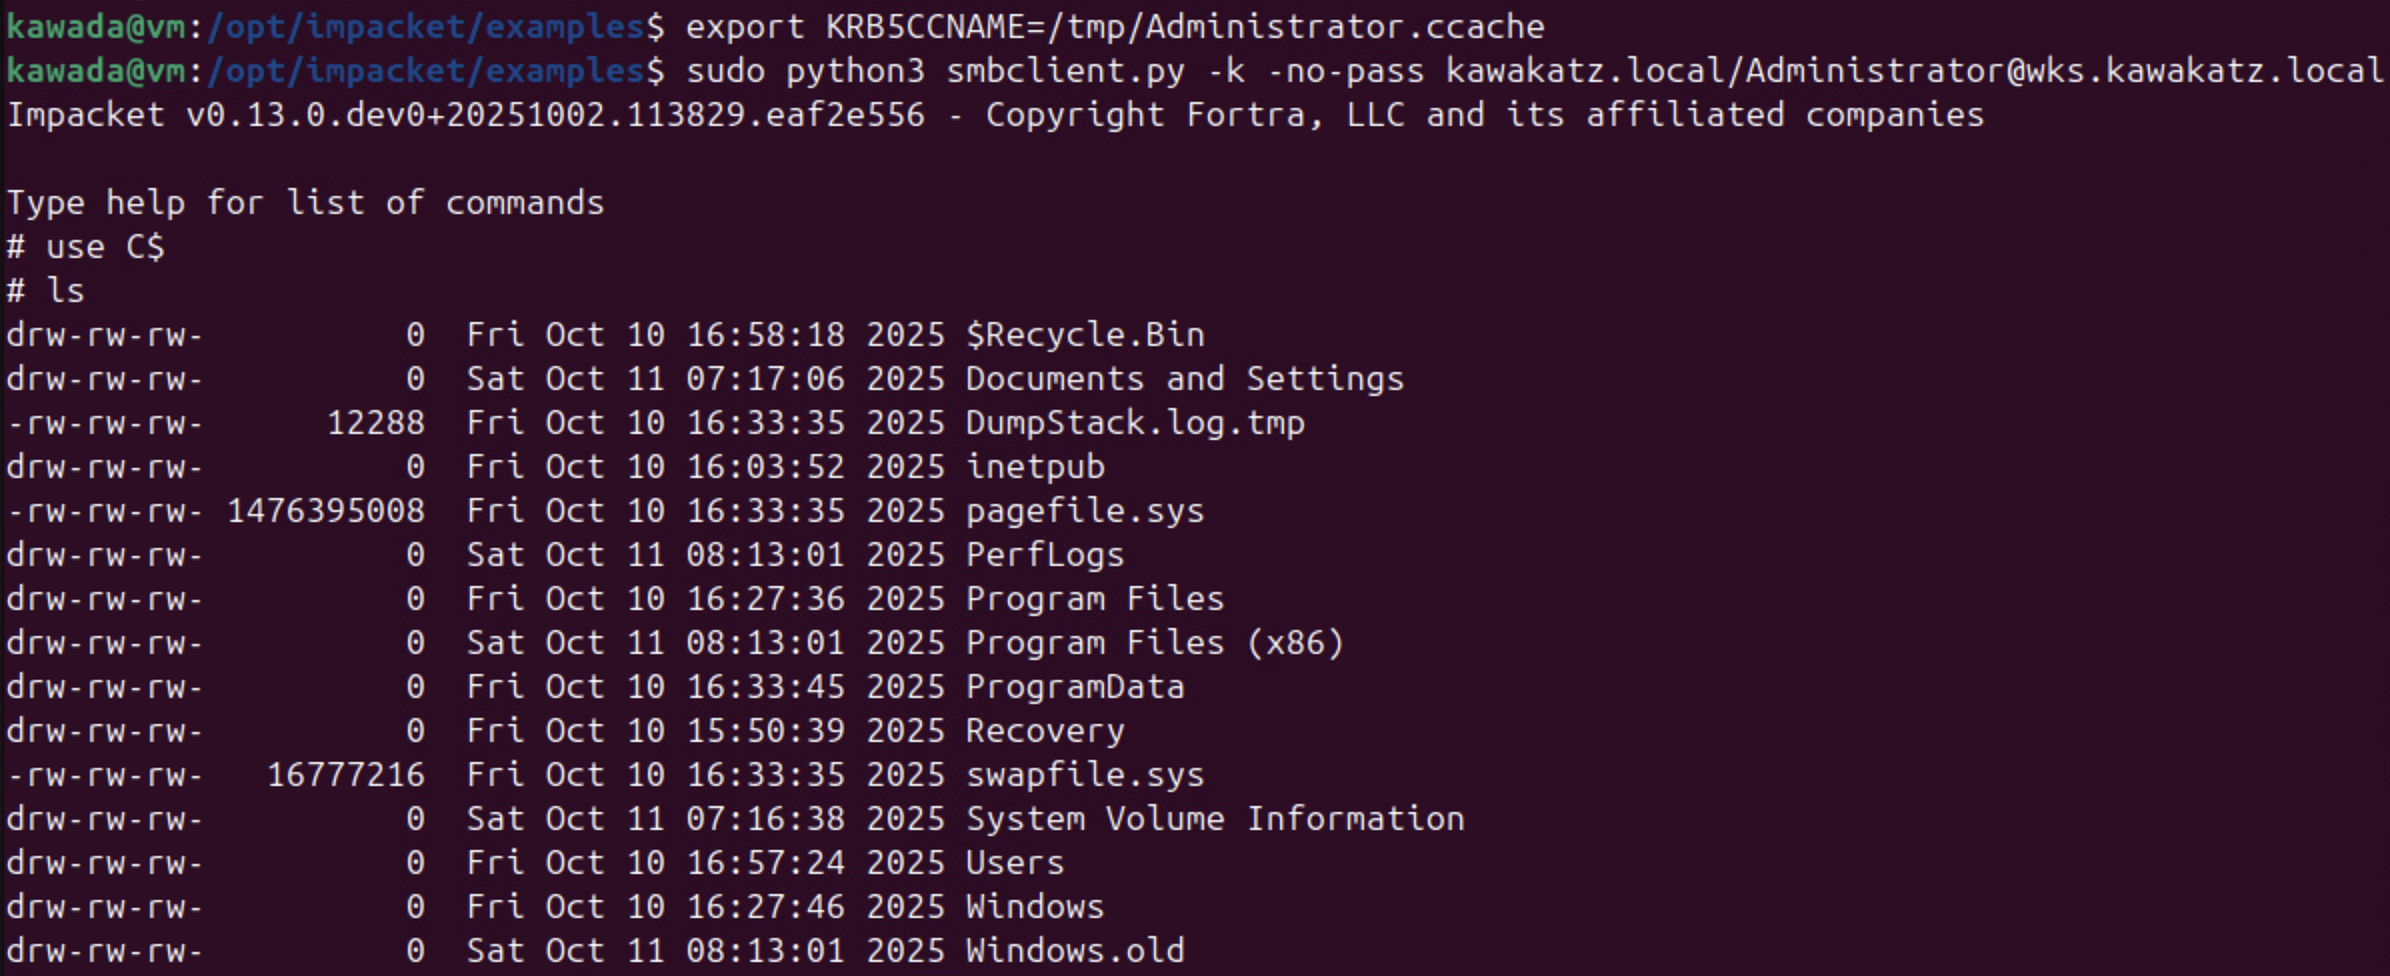
Task: Click the Program Files (x86) entry
Action: point(1154,643)
